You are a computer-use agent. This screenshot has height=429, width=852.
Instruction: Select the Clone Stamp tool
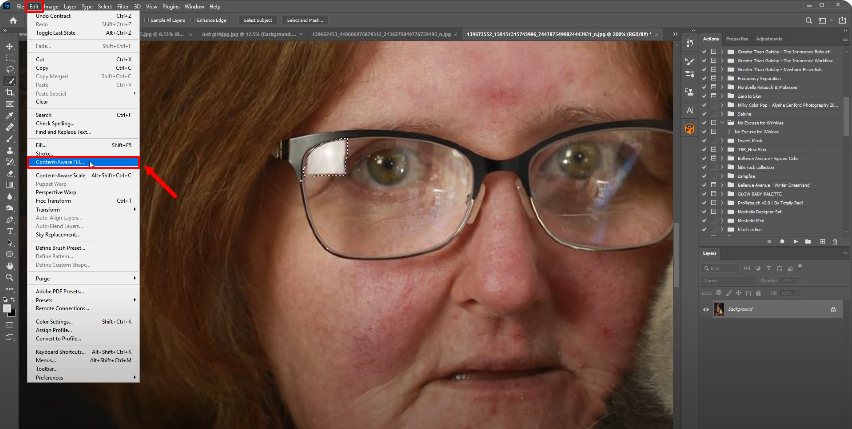click(10, 150)
